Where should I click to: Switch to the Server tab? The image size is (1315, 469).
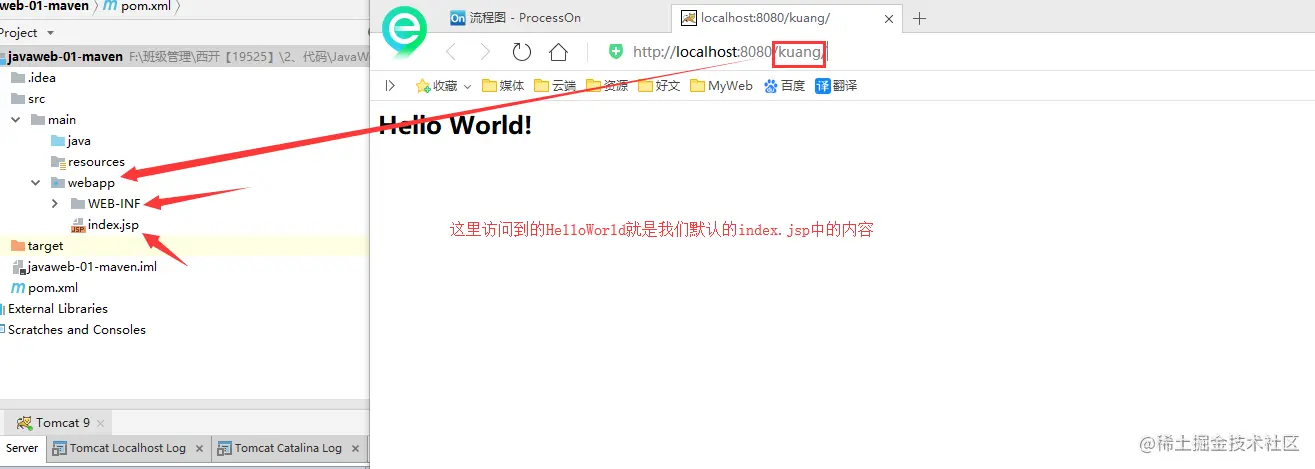coord(22,448)
